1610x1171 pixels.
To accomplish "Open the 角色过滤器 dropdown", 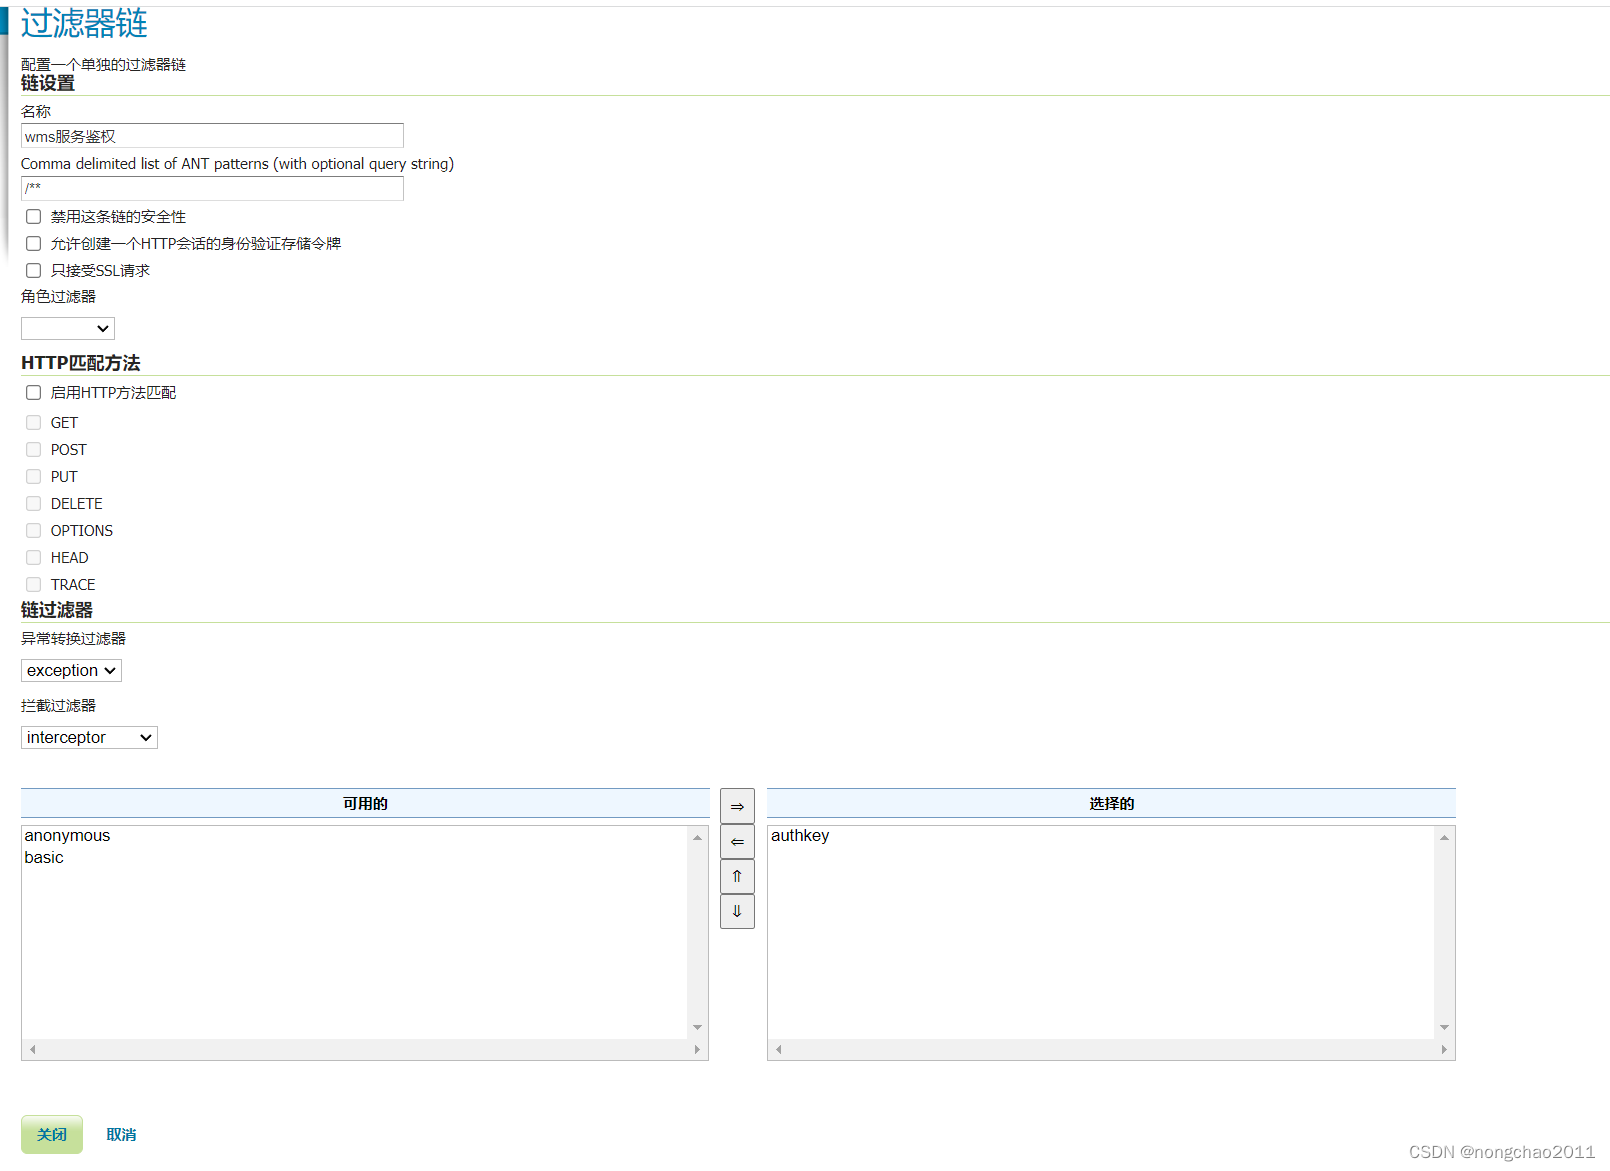I will [67, 328].
